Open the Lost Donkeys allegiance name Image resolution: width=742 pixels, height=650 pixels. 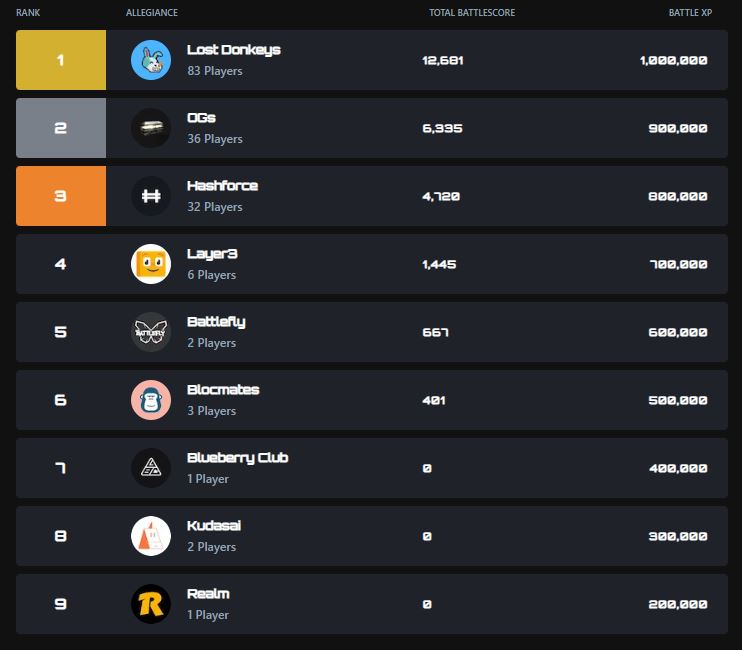(234, 50)
